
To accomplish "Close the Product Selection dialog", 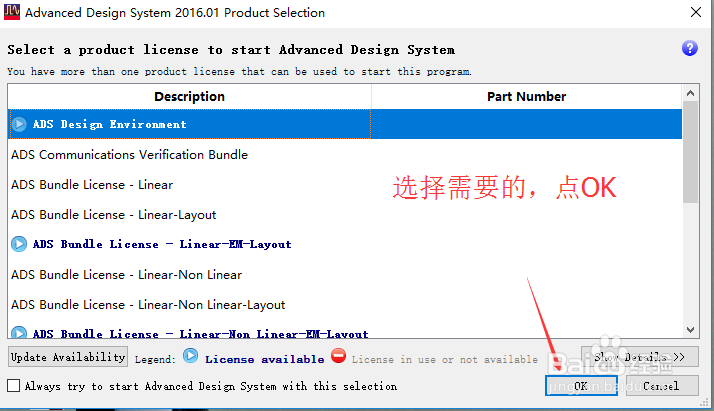I will point(695,12).
